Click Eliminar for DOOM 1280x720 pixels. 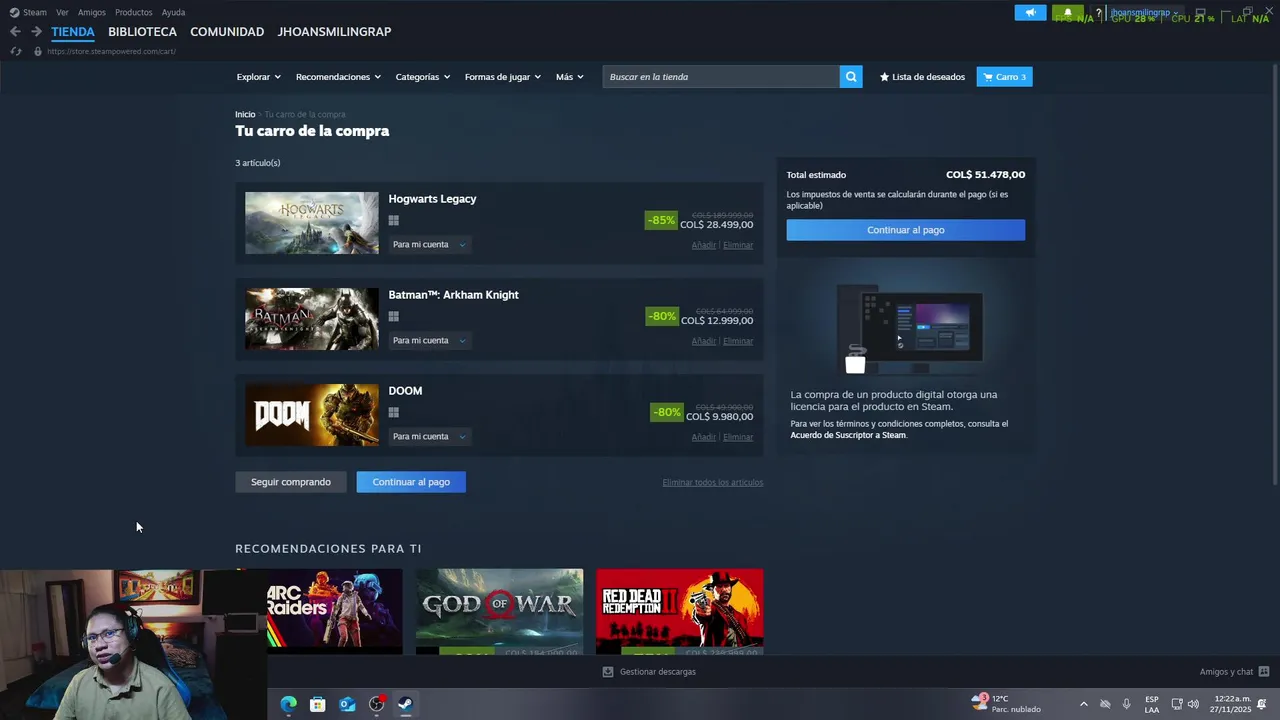[x=738, y=437]
